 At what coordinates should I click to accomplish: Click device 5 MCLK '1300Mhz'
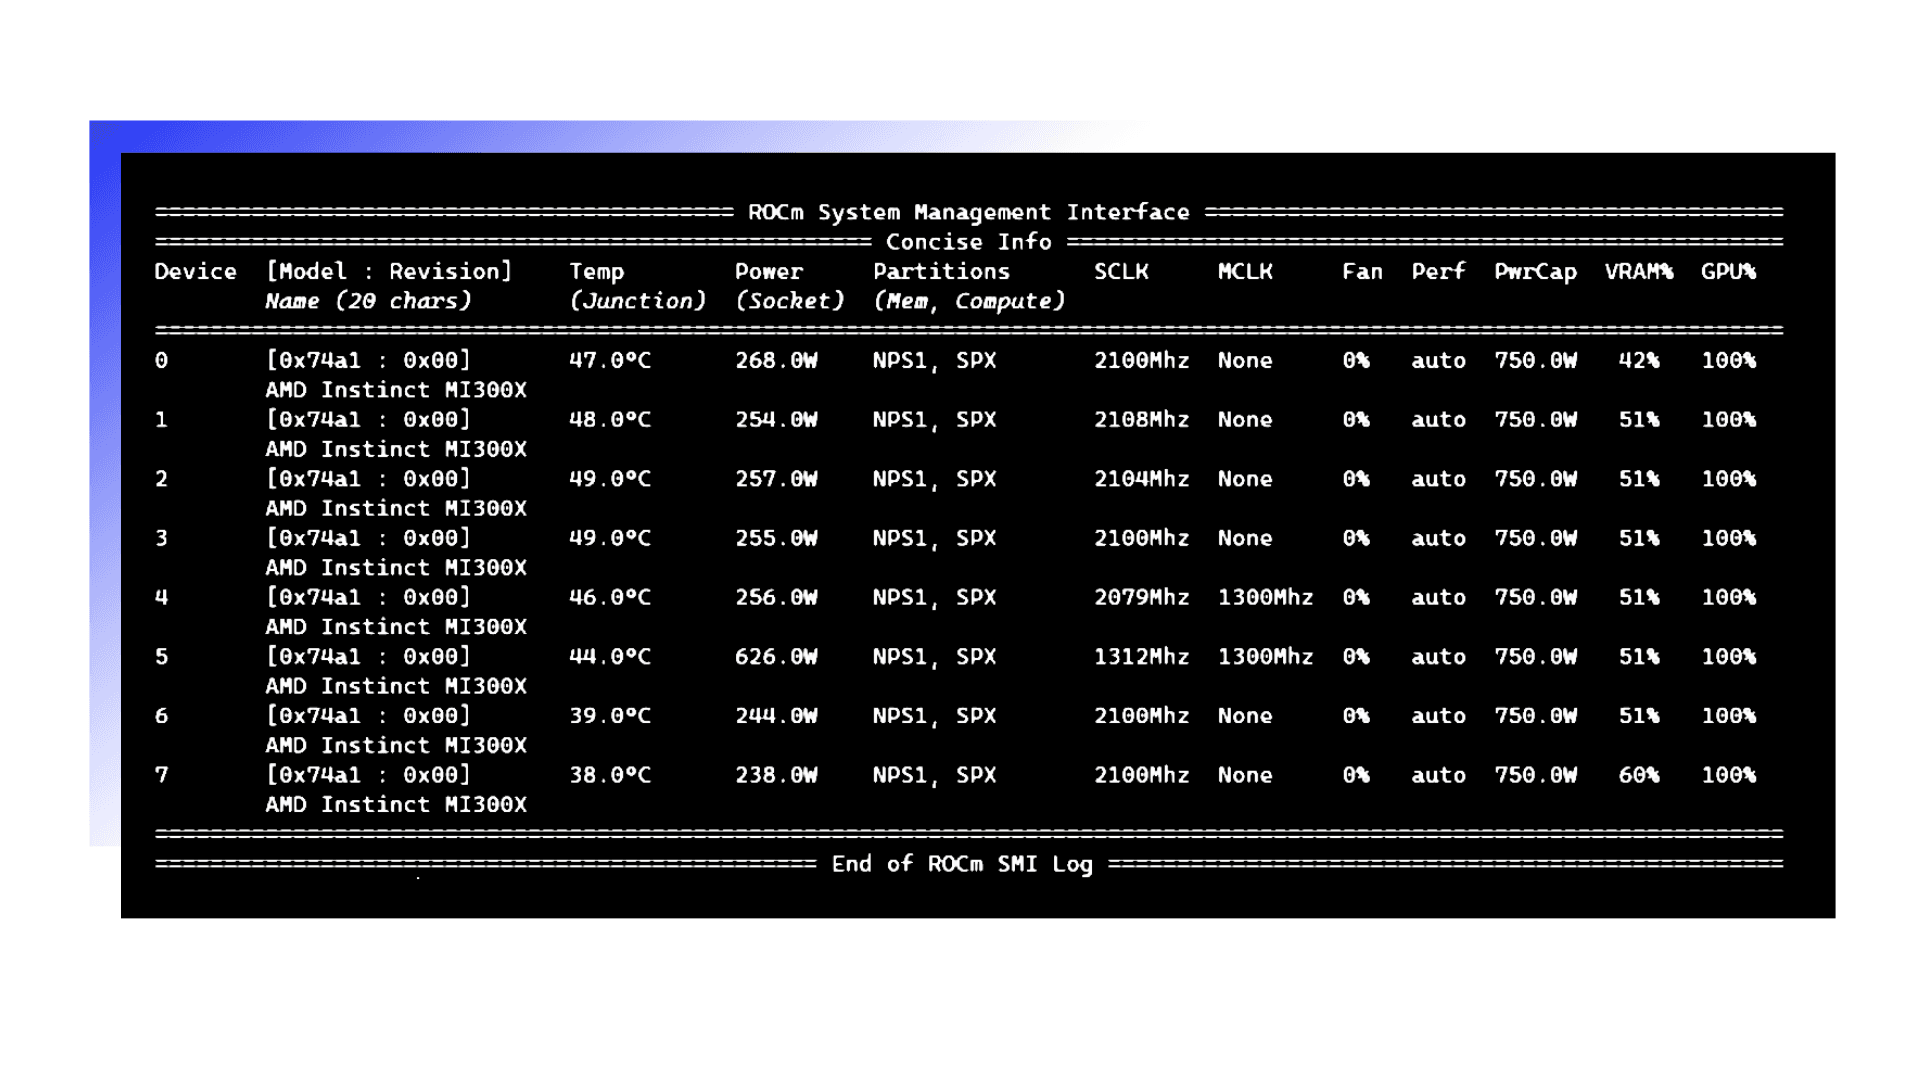coord(1266,656)
